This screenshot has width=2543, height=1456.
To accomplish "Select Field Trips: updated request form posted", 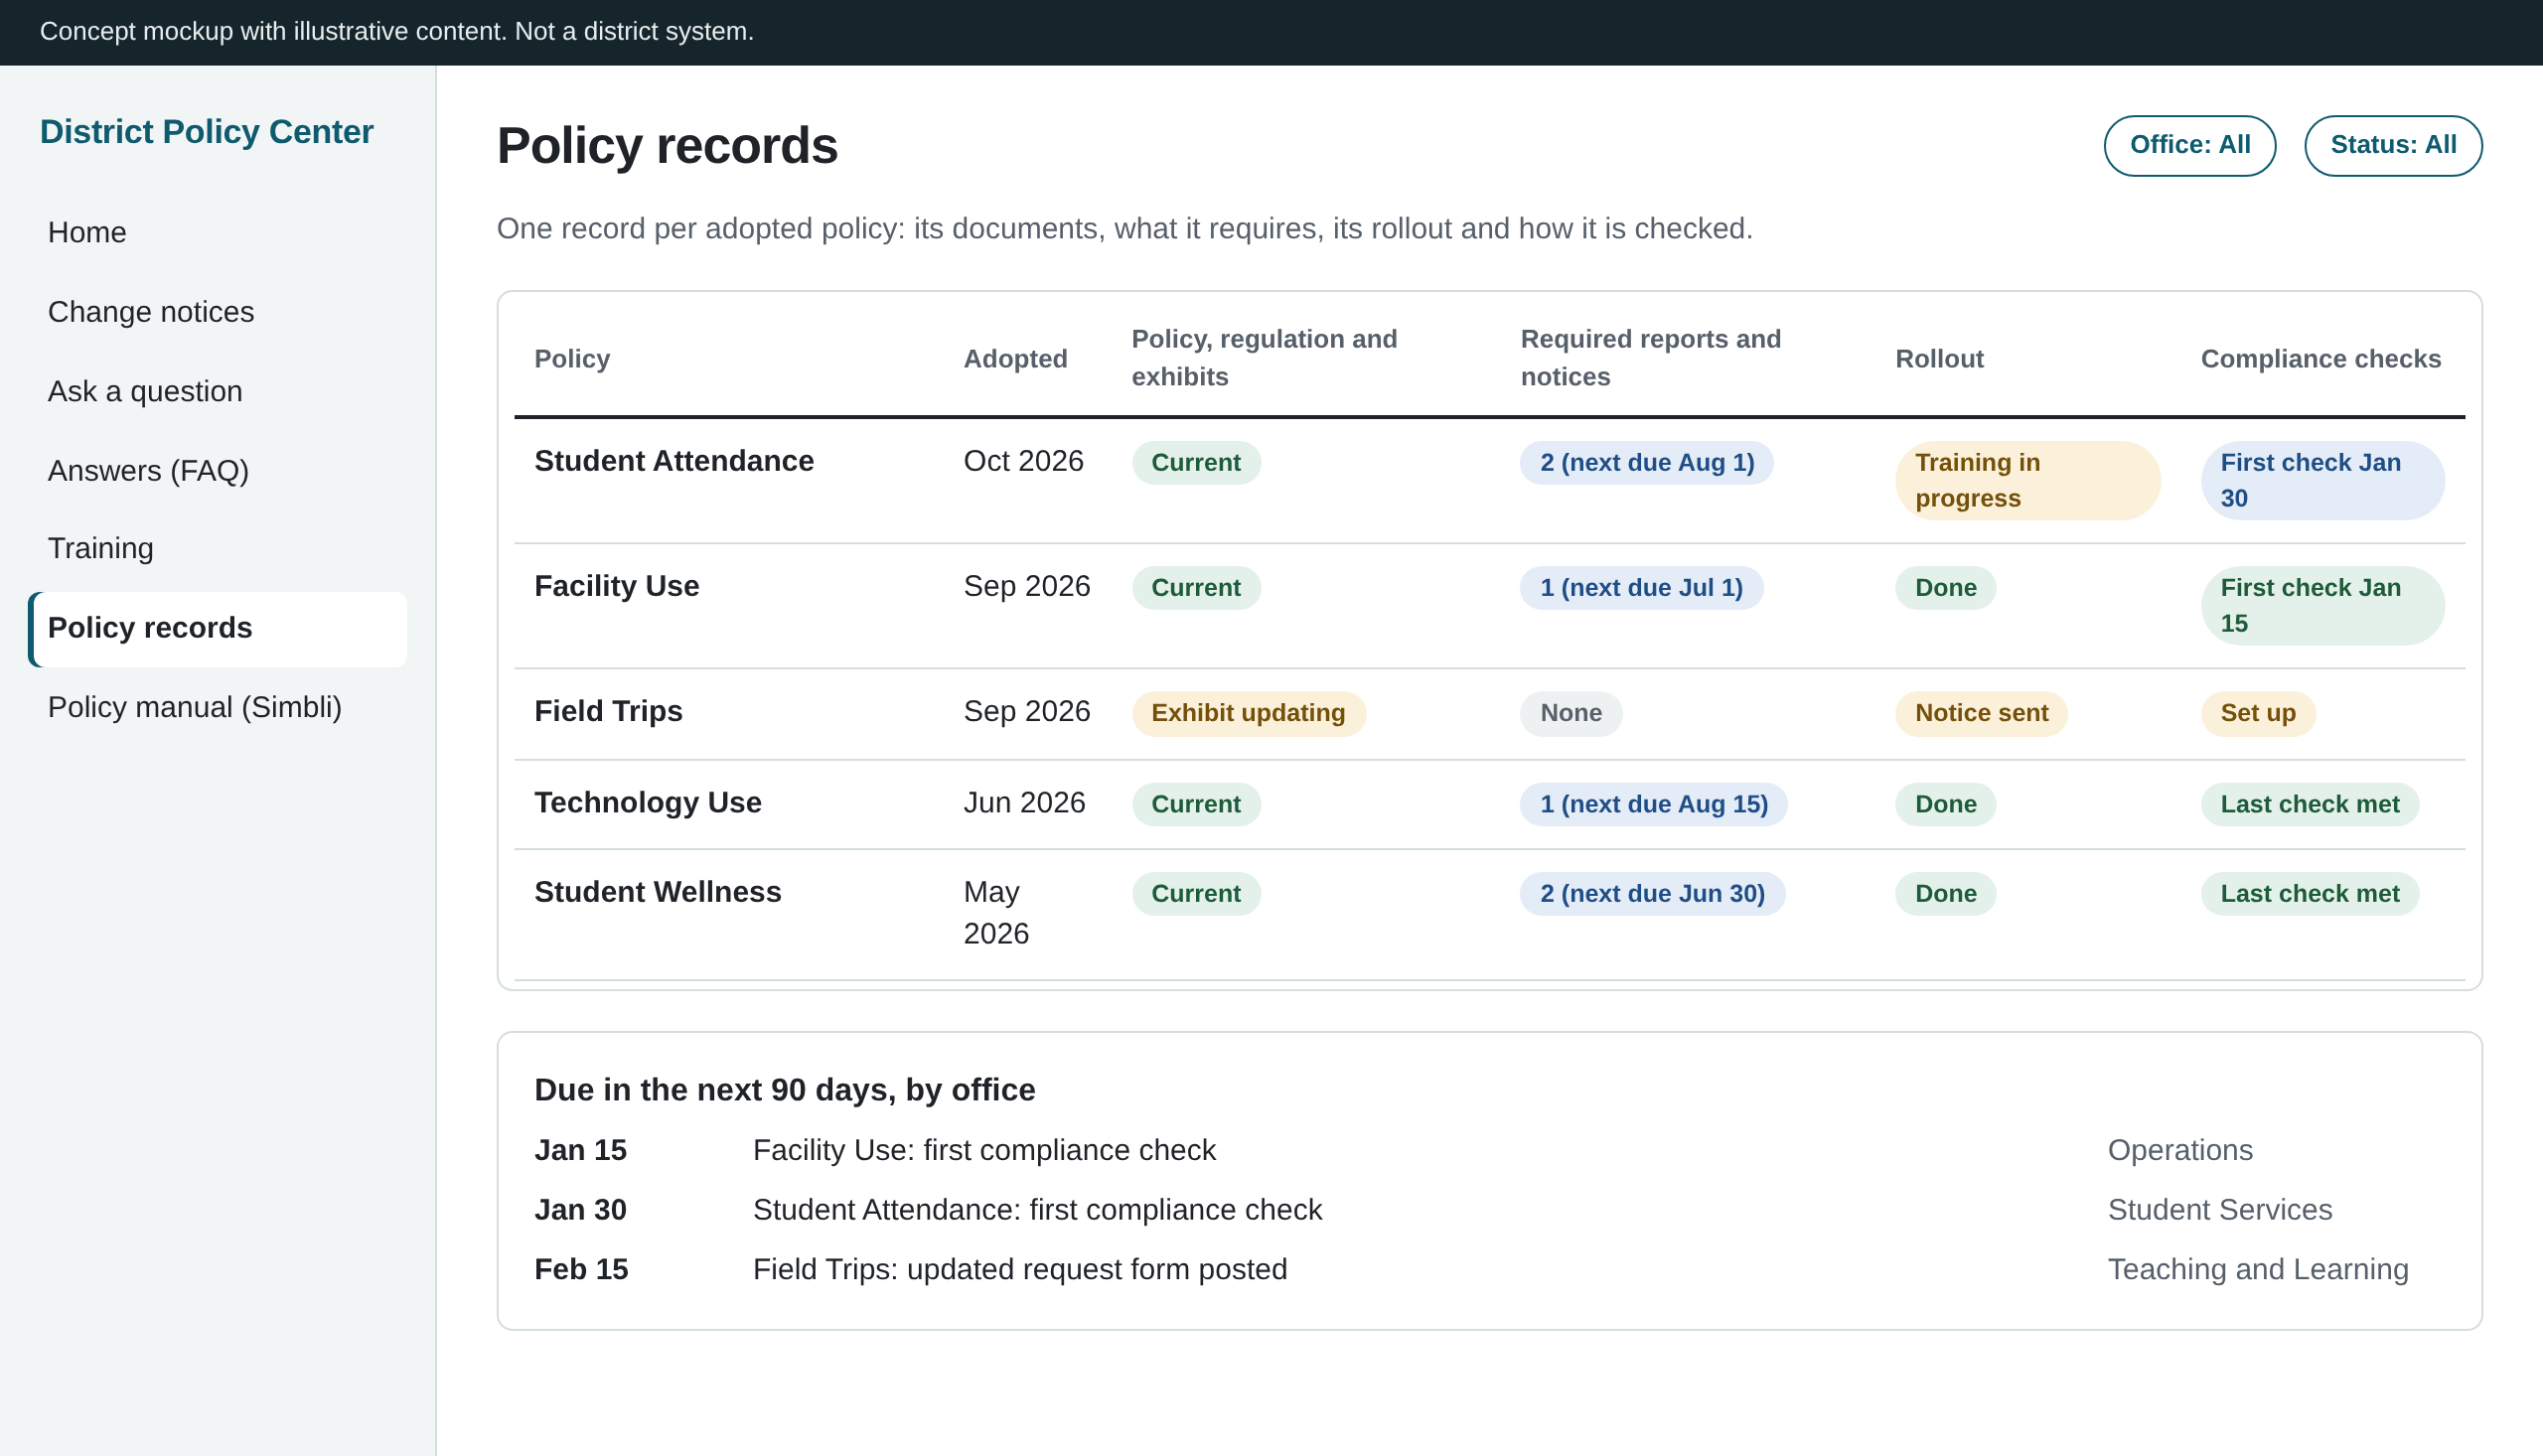I will (x=1019, y=1269).
